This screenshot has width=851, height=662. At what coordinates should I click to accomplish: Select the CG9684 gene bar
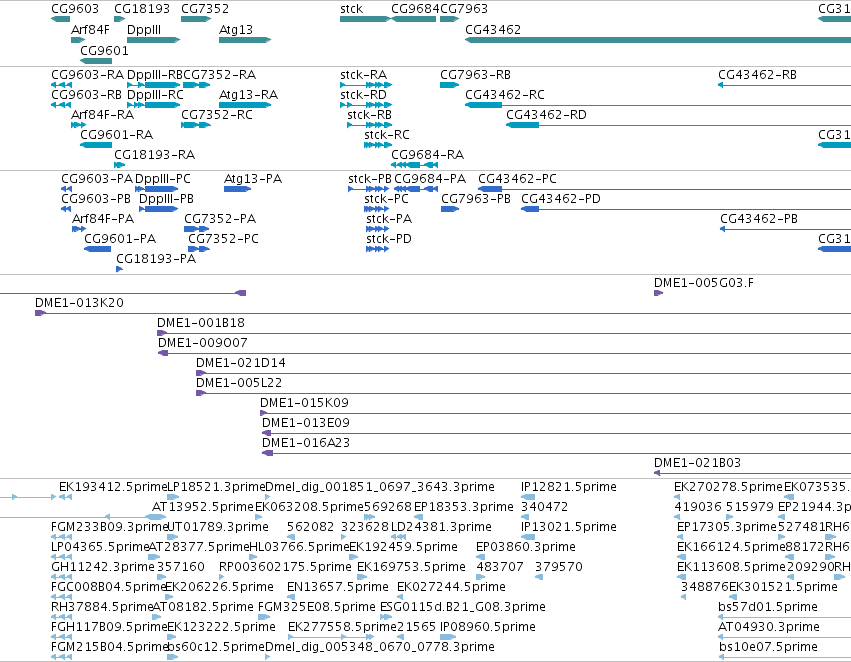pos(414,20)
